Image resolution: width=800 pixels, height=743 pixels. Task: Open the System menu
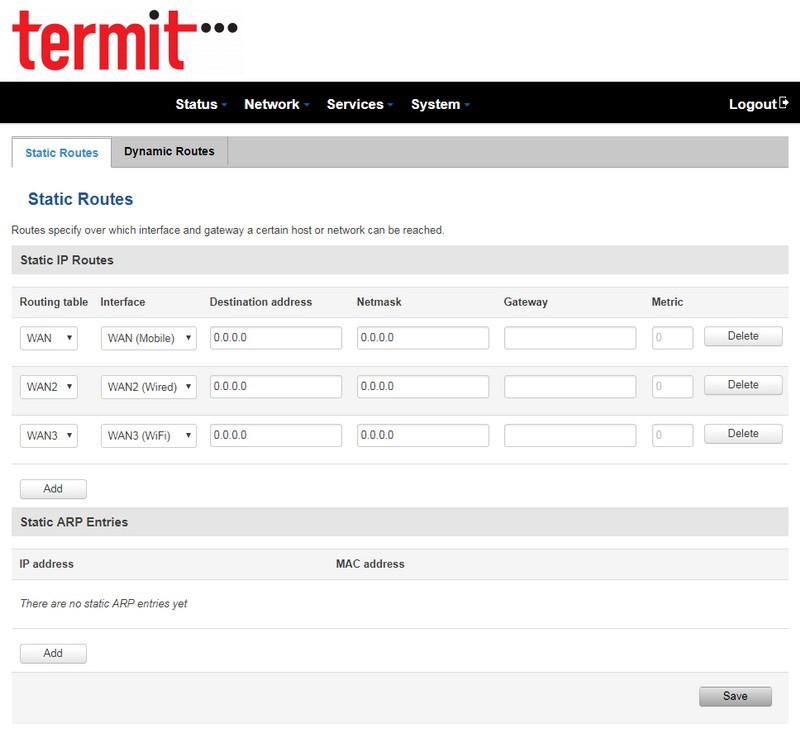pyautogui.click(x=440, y=104)
